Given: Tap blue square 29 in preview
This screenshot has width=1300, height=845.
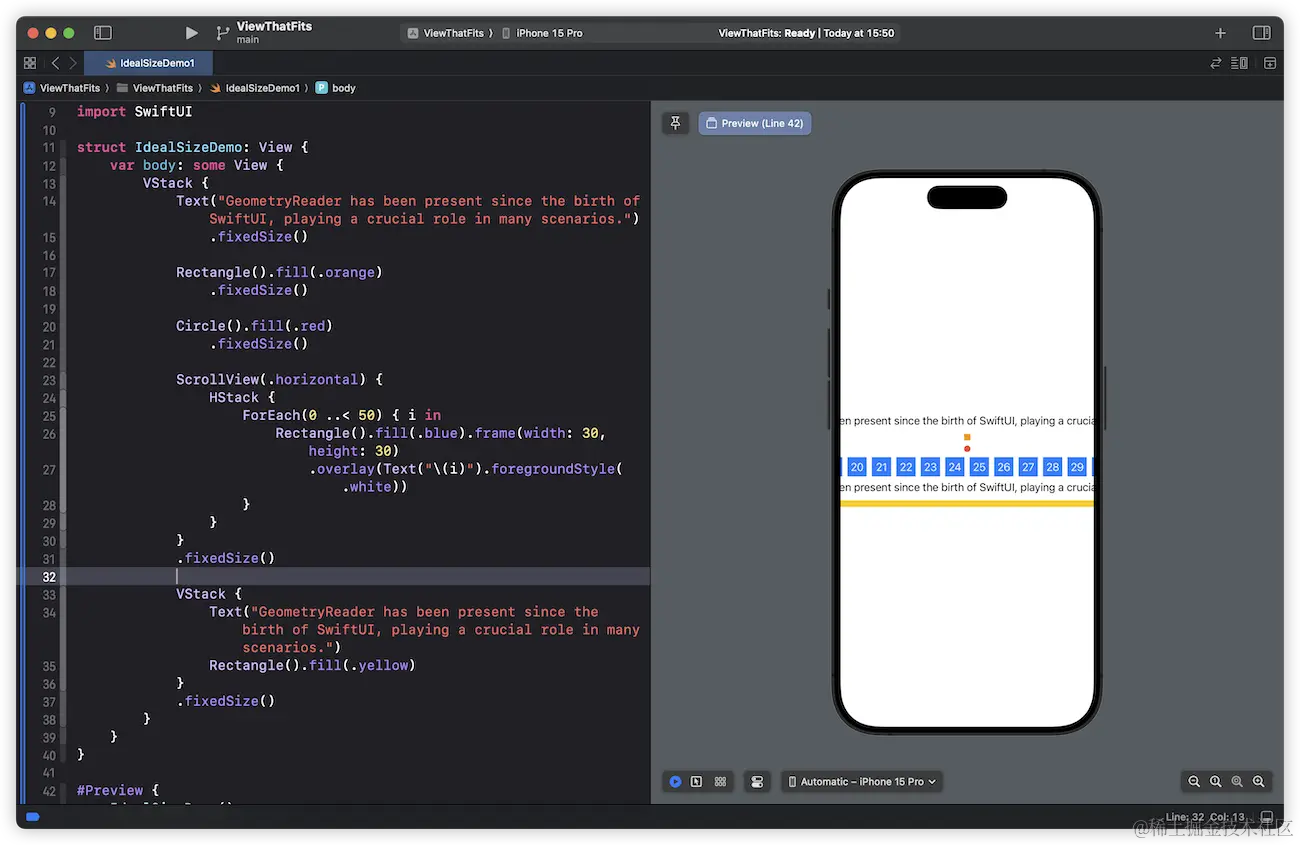Looking at the screenshot, I should pos(1077,467).
